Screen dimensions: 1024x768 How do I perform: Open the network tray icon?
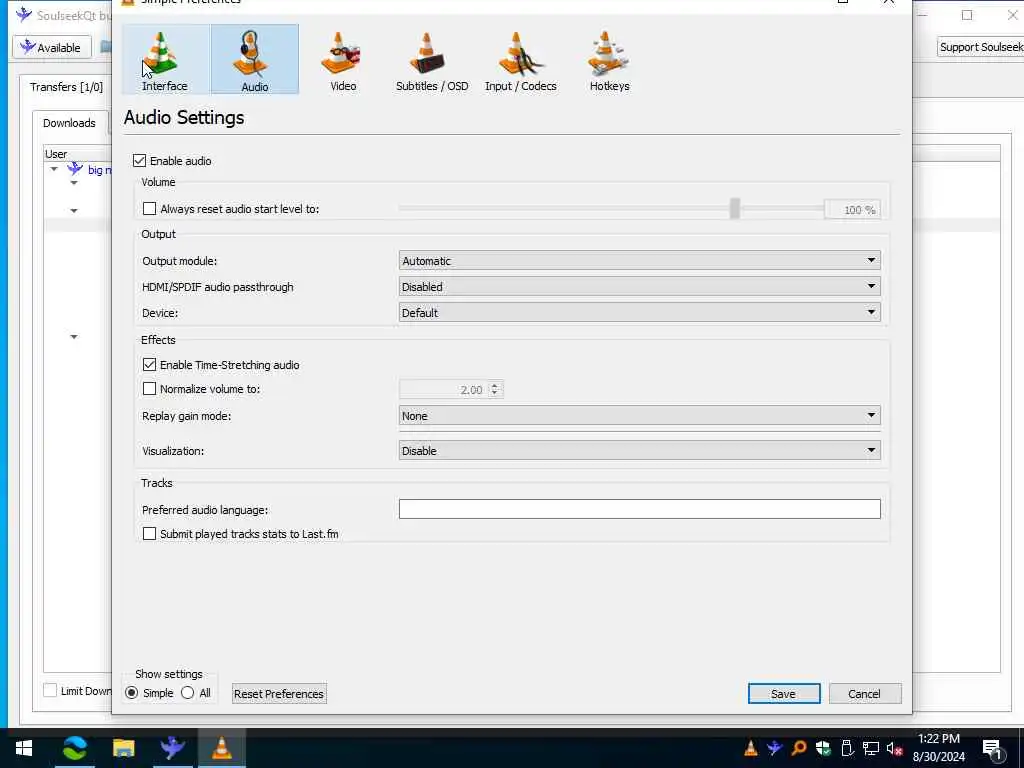[x=871, y=748]
